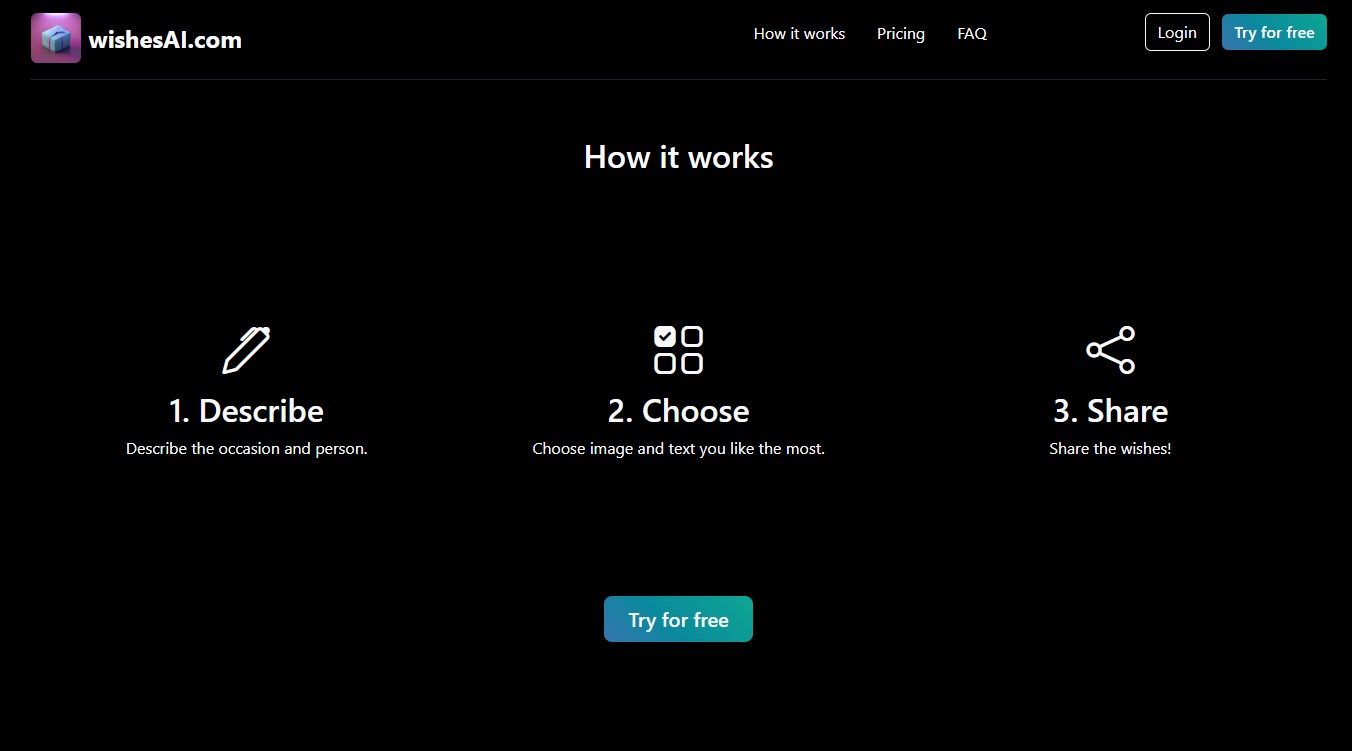Click the empty top-right square in Choose icon
1352x751 pixels.
pos(692,337)
